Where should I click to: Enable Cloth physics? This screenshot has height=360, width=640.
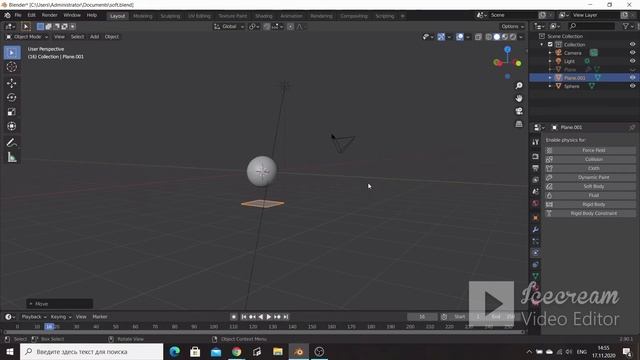[590, 169]
